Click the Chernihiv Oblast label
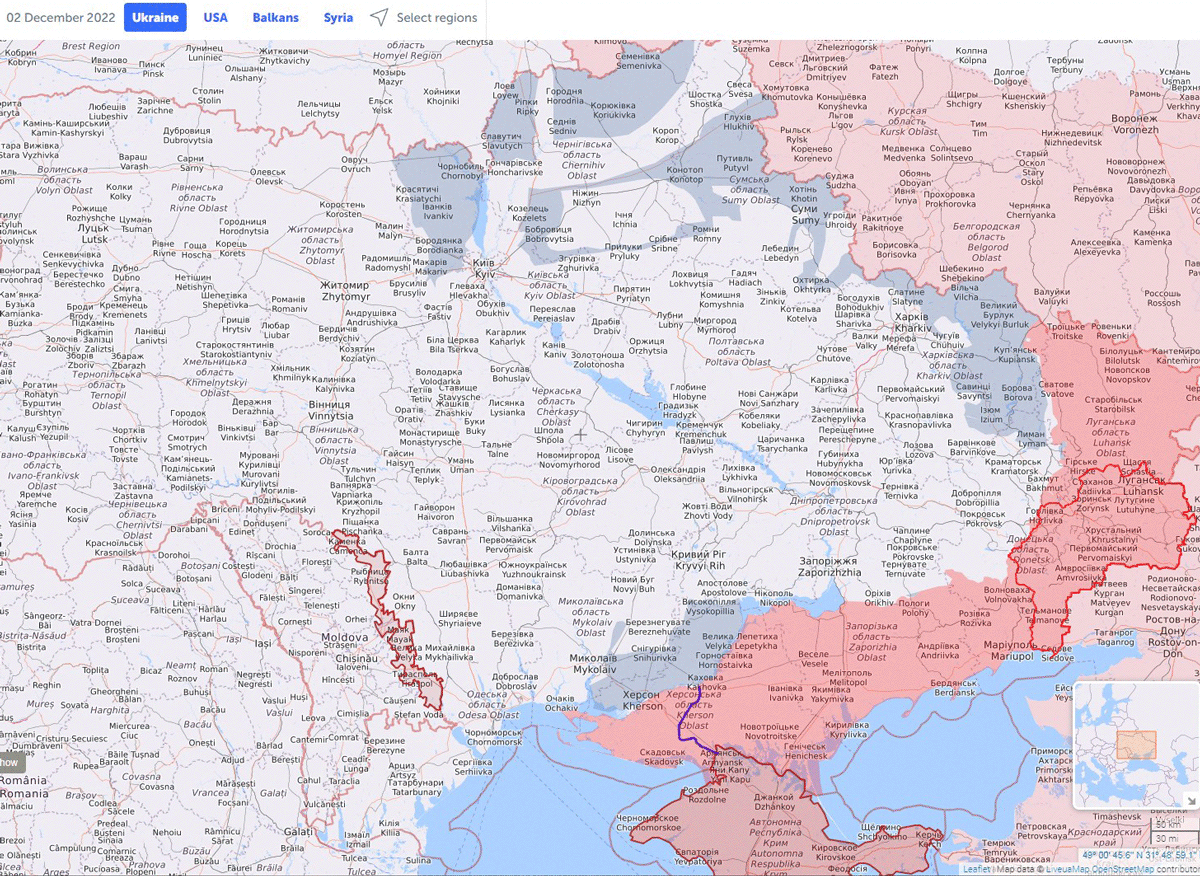The height and width of the screenshot is (876, 1200). click(x=582, y=160)
